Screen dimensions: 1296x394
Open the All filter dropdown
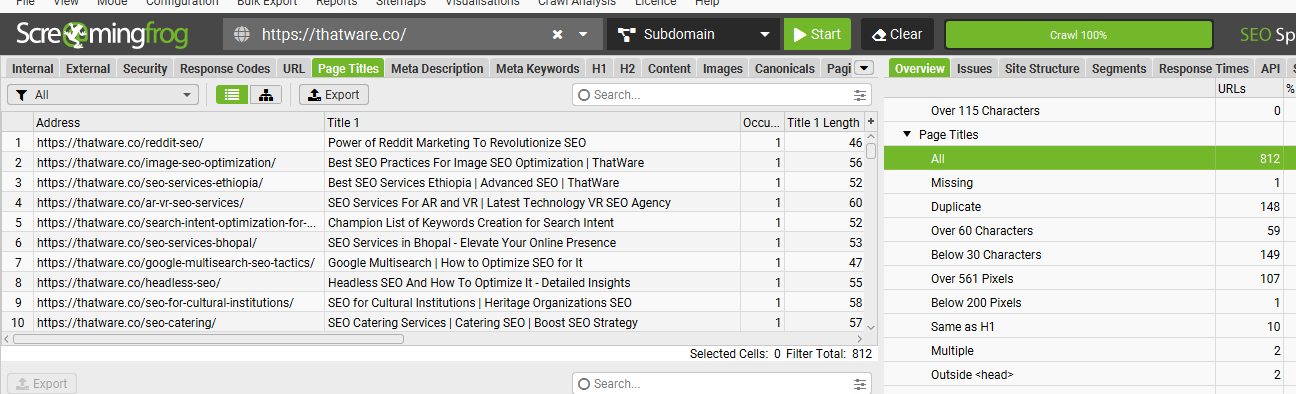coord(103,95)
